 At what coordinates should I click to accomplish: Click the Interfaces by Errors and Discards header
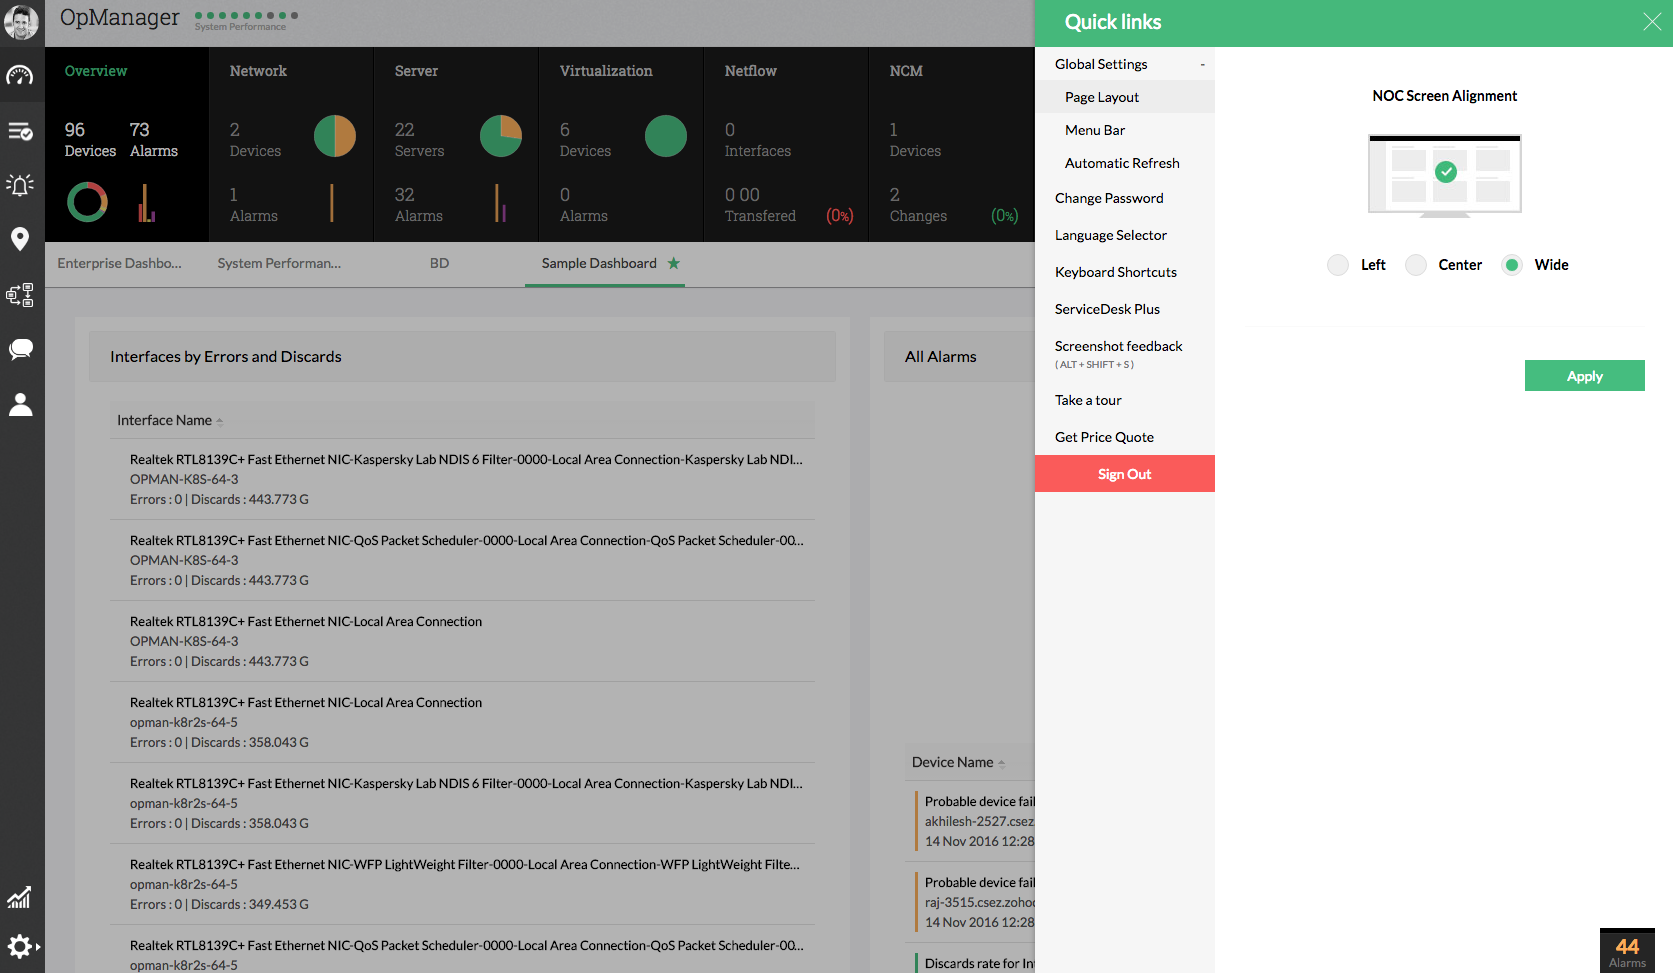click(462, 357)
